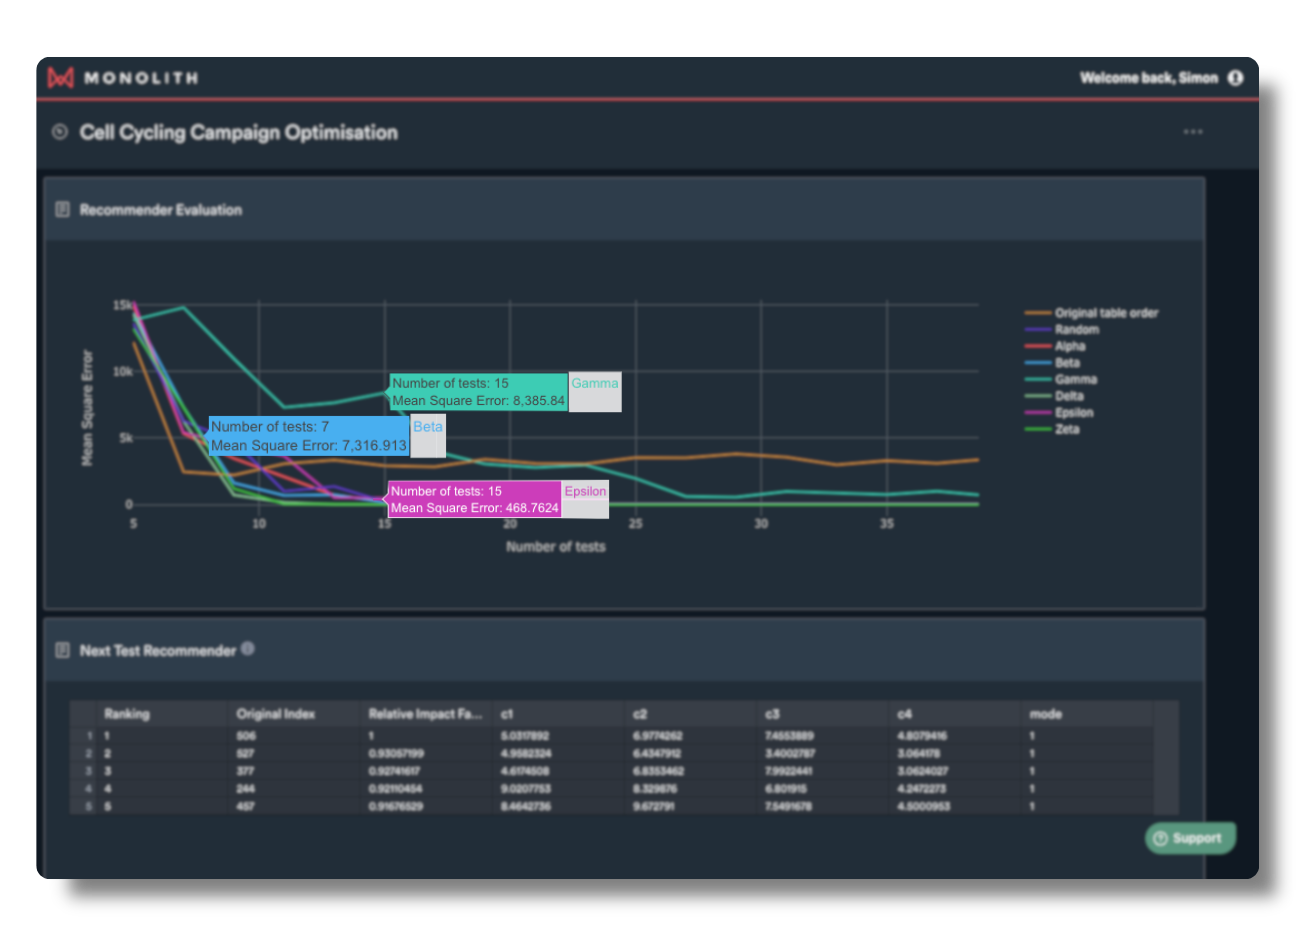Image resolution: width=1300 pixels, height=930 pixels.
Task: Click the Relative Impact Fa... column header
Action: (x=425, y=714)
